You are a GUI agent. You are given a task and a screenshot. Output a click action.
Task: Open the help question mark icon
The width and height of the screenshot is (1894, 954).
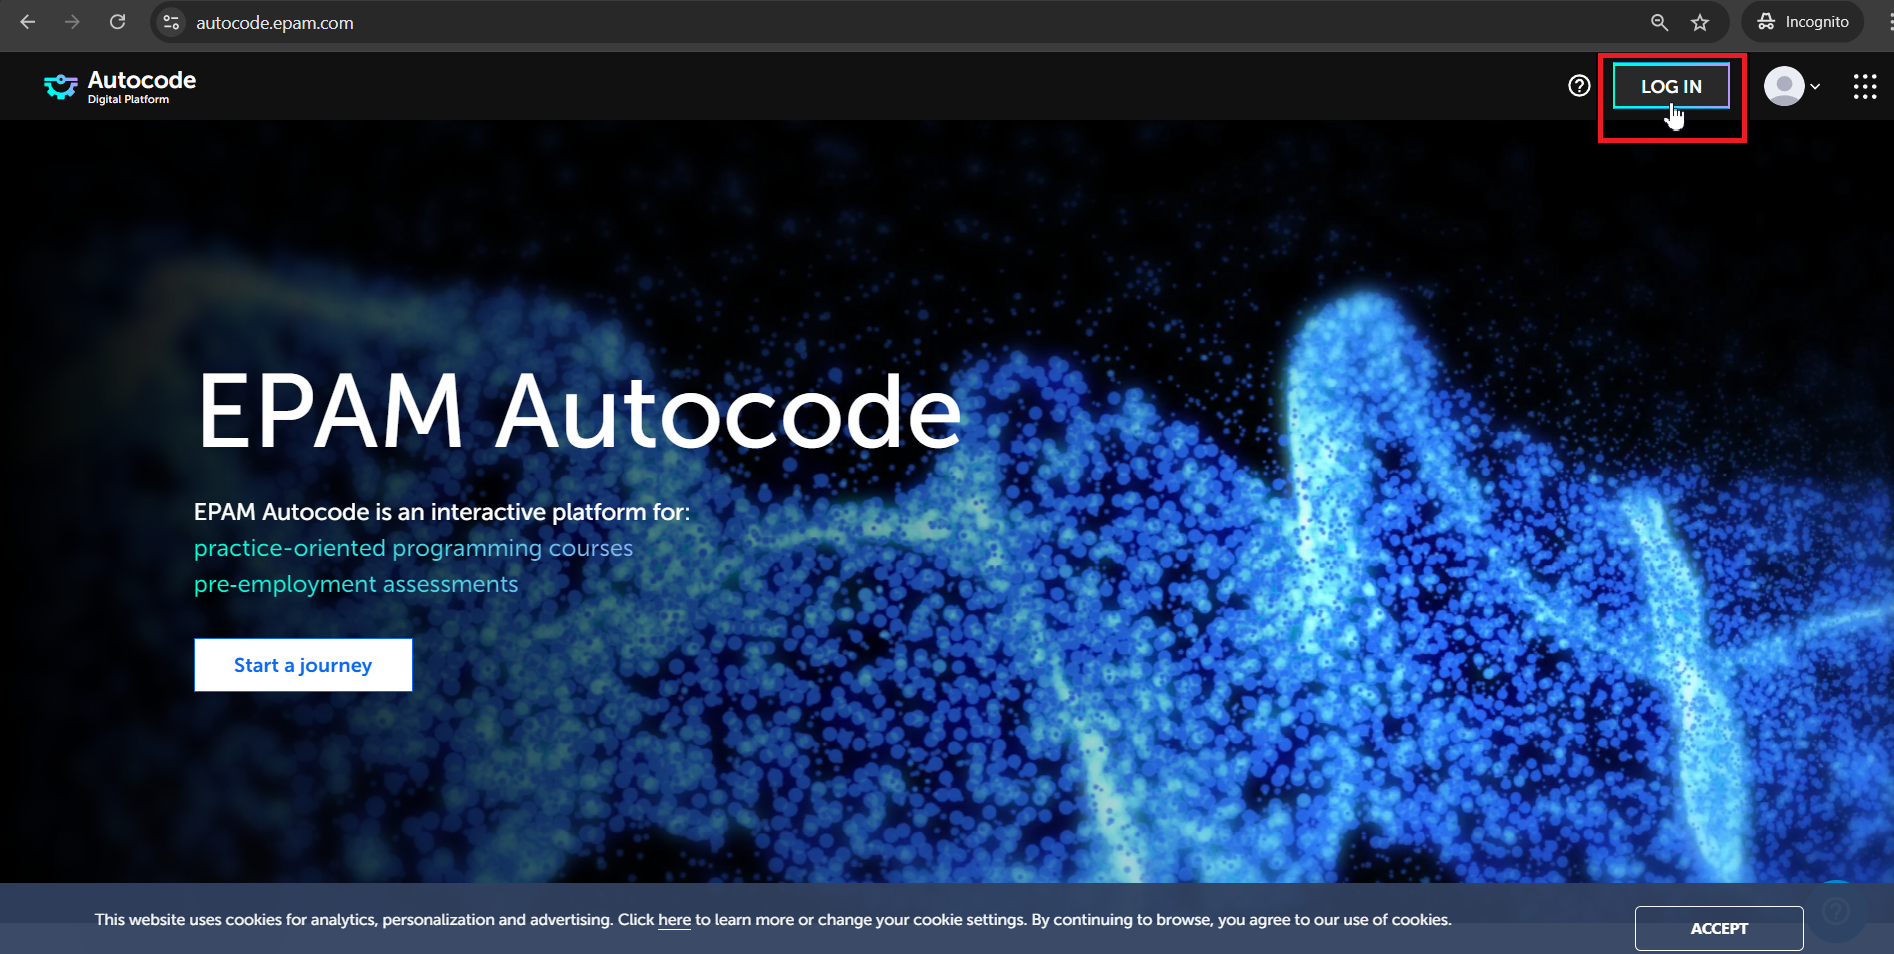tap(1578, 86)
